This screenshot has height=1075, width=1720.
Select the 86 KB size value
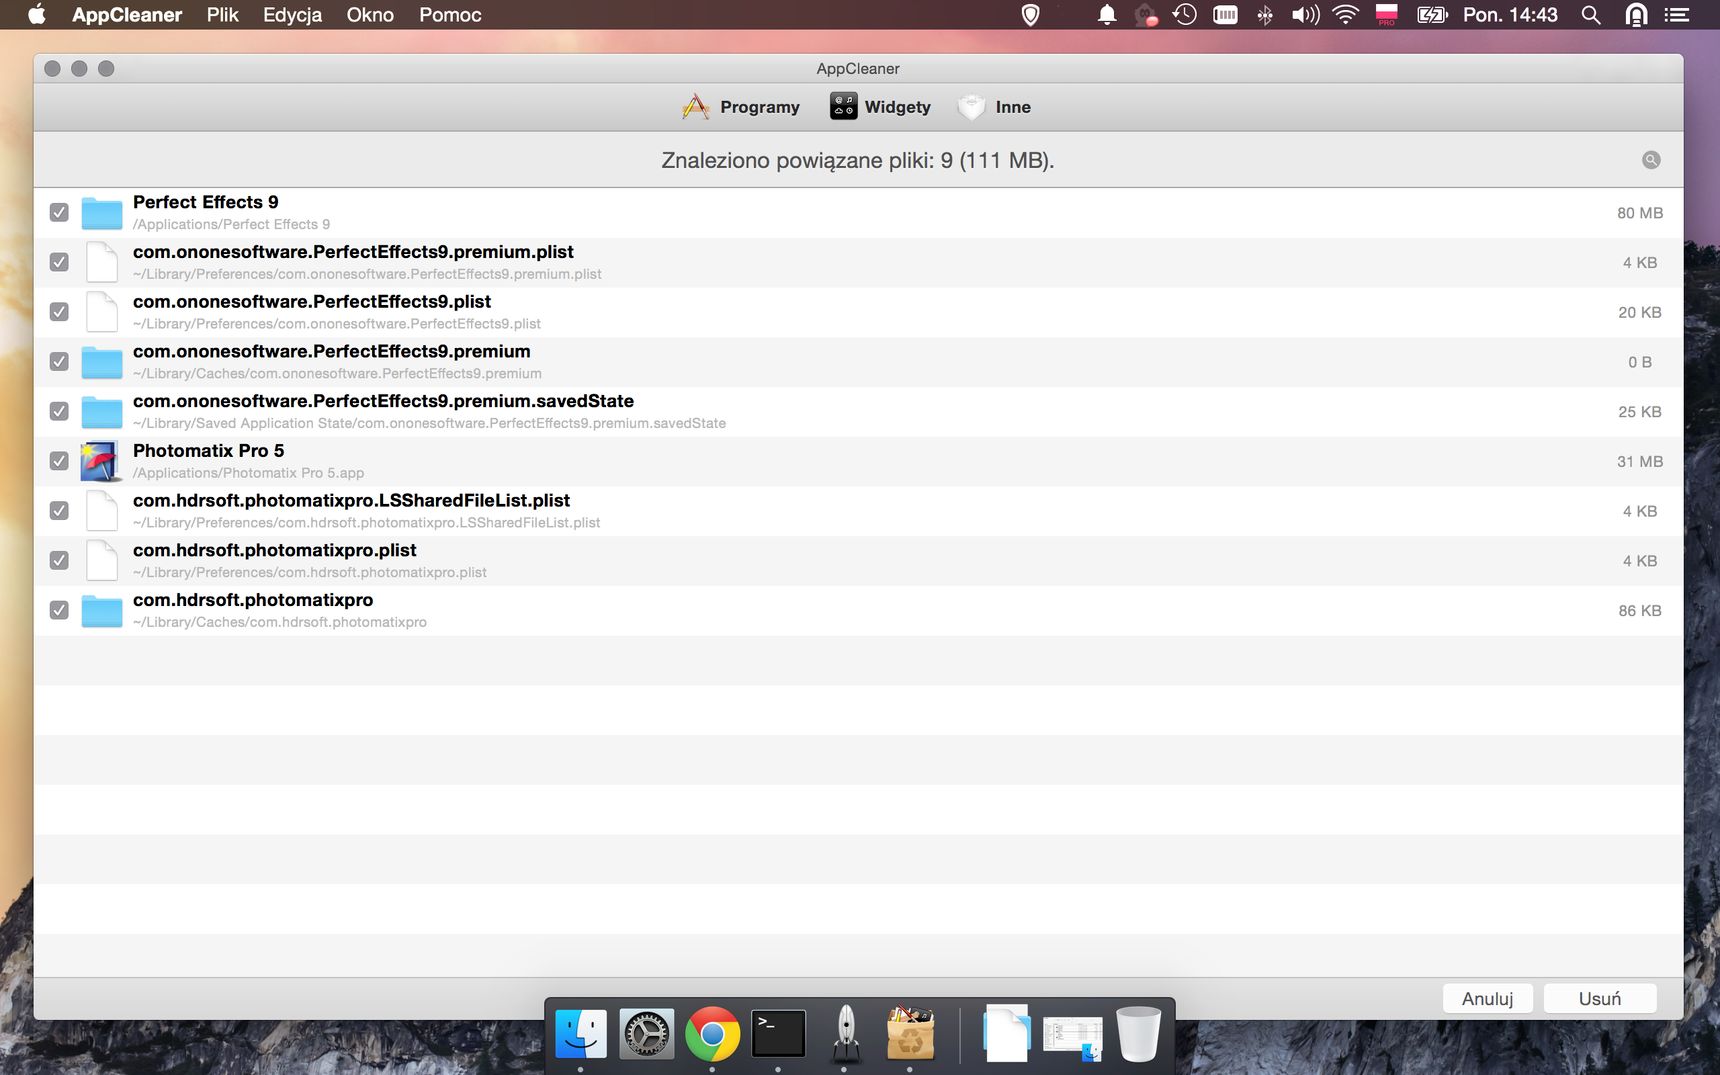point(1640,610)
